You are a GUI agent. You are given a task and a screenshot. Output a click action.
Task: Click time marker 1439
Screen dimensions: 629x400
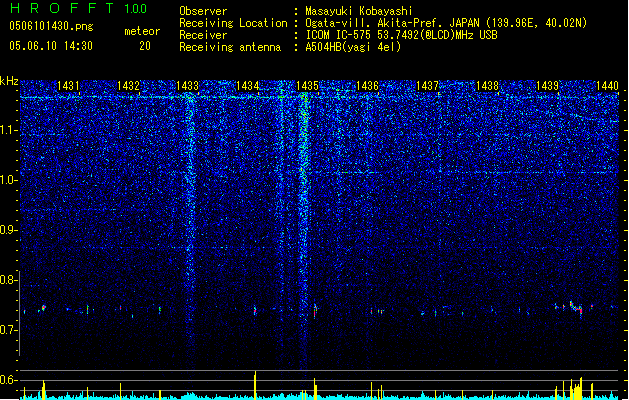tap(548, 86)
